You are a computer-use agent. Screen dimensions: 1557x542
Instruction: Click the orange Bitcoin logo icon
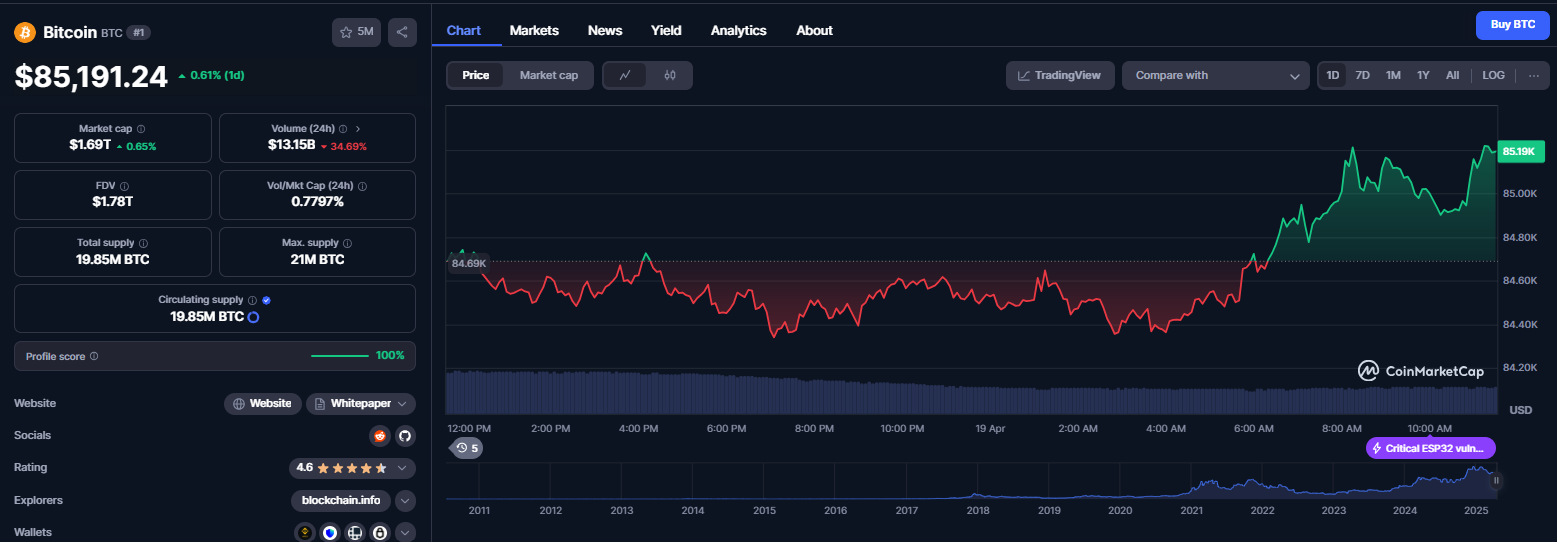click(x=24, y=32)
